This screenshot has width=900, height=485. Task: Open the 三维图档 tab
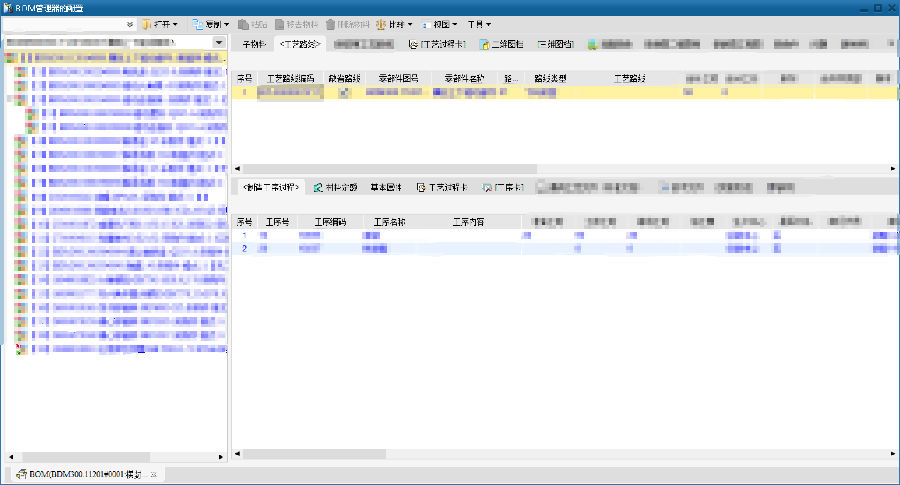pos(556,45)
